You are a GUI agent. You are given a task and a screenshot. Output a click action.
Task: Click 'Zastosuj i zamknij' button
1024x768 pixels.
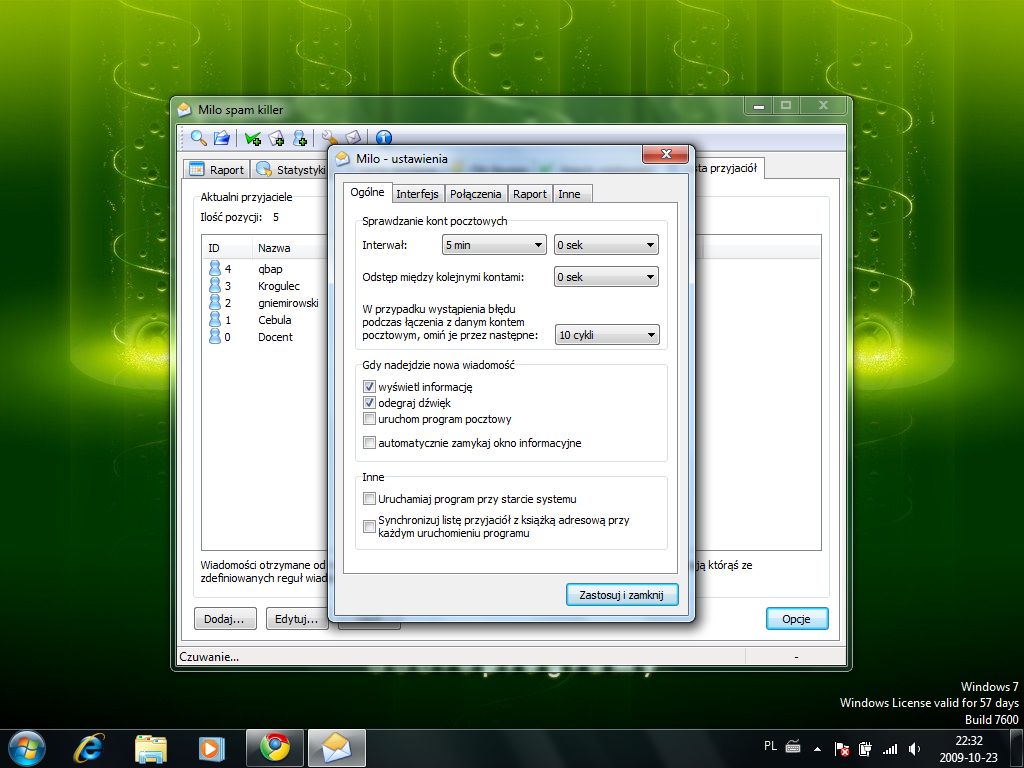coord(622,595)
